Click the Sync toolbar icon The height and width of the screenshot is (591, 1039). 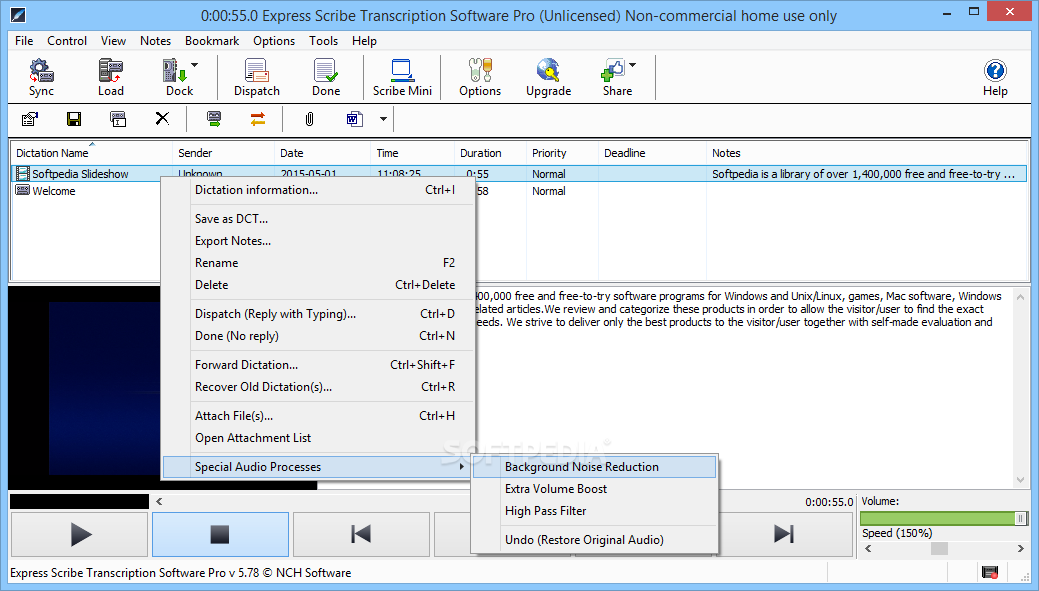(x=41, y=78)
